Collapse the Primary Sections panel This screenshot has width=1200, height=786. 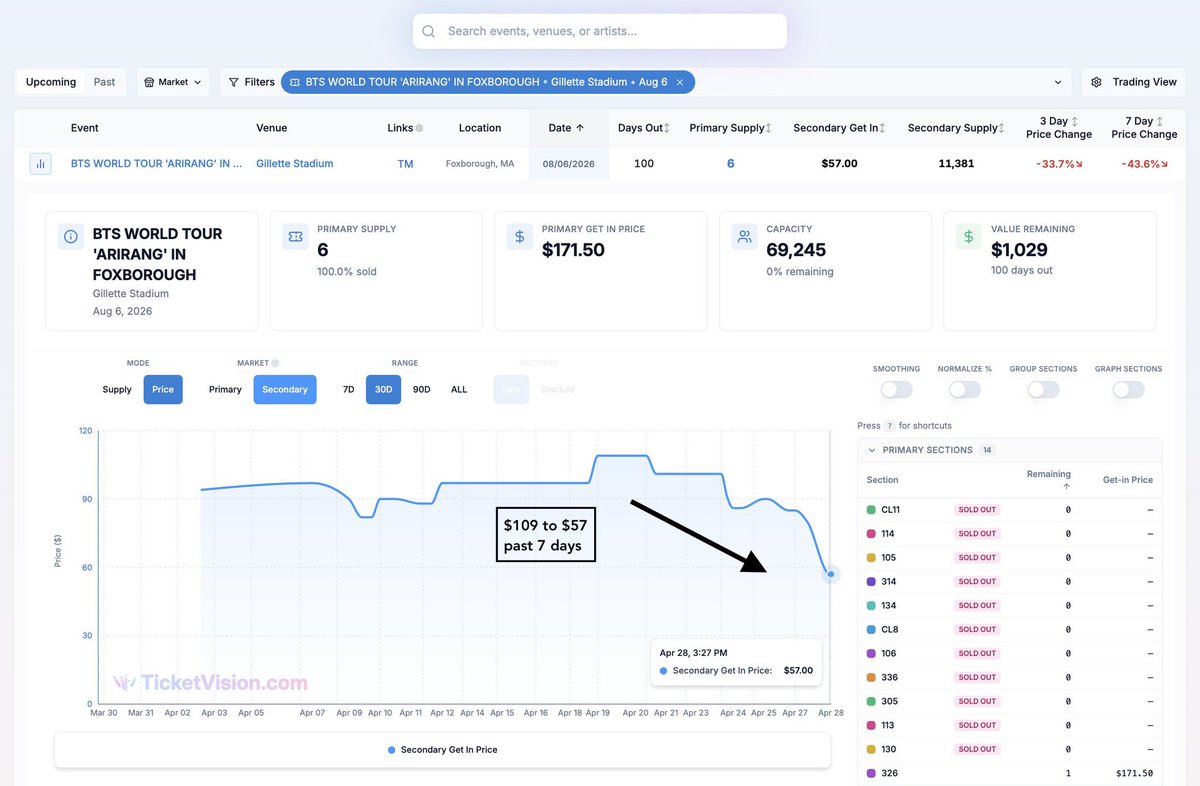871,450
